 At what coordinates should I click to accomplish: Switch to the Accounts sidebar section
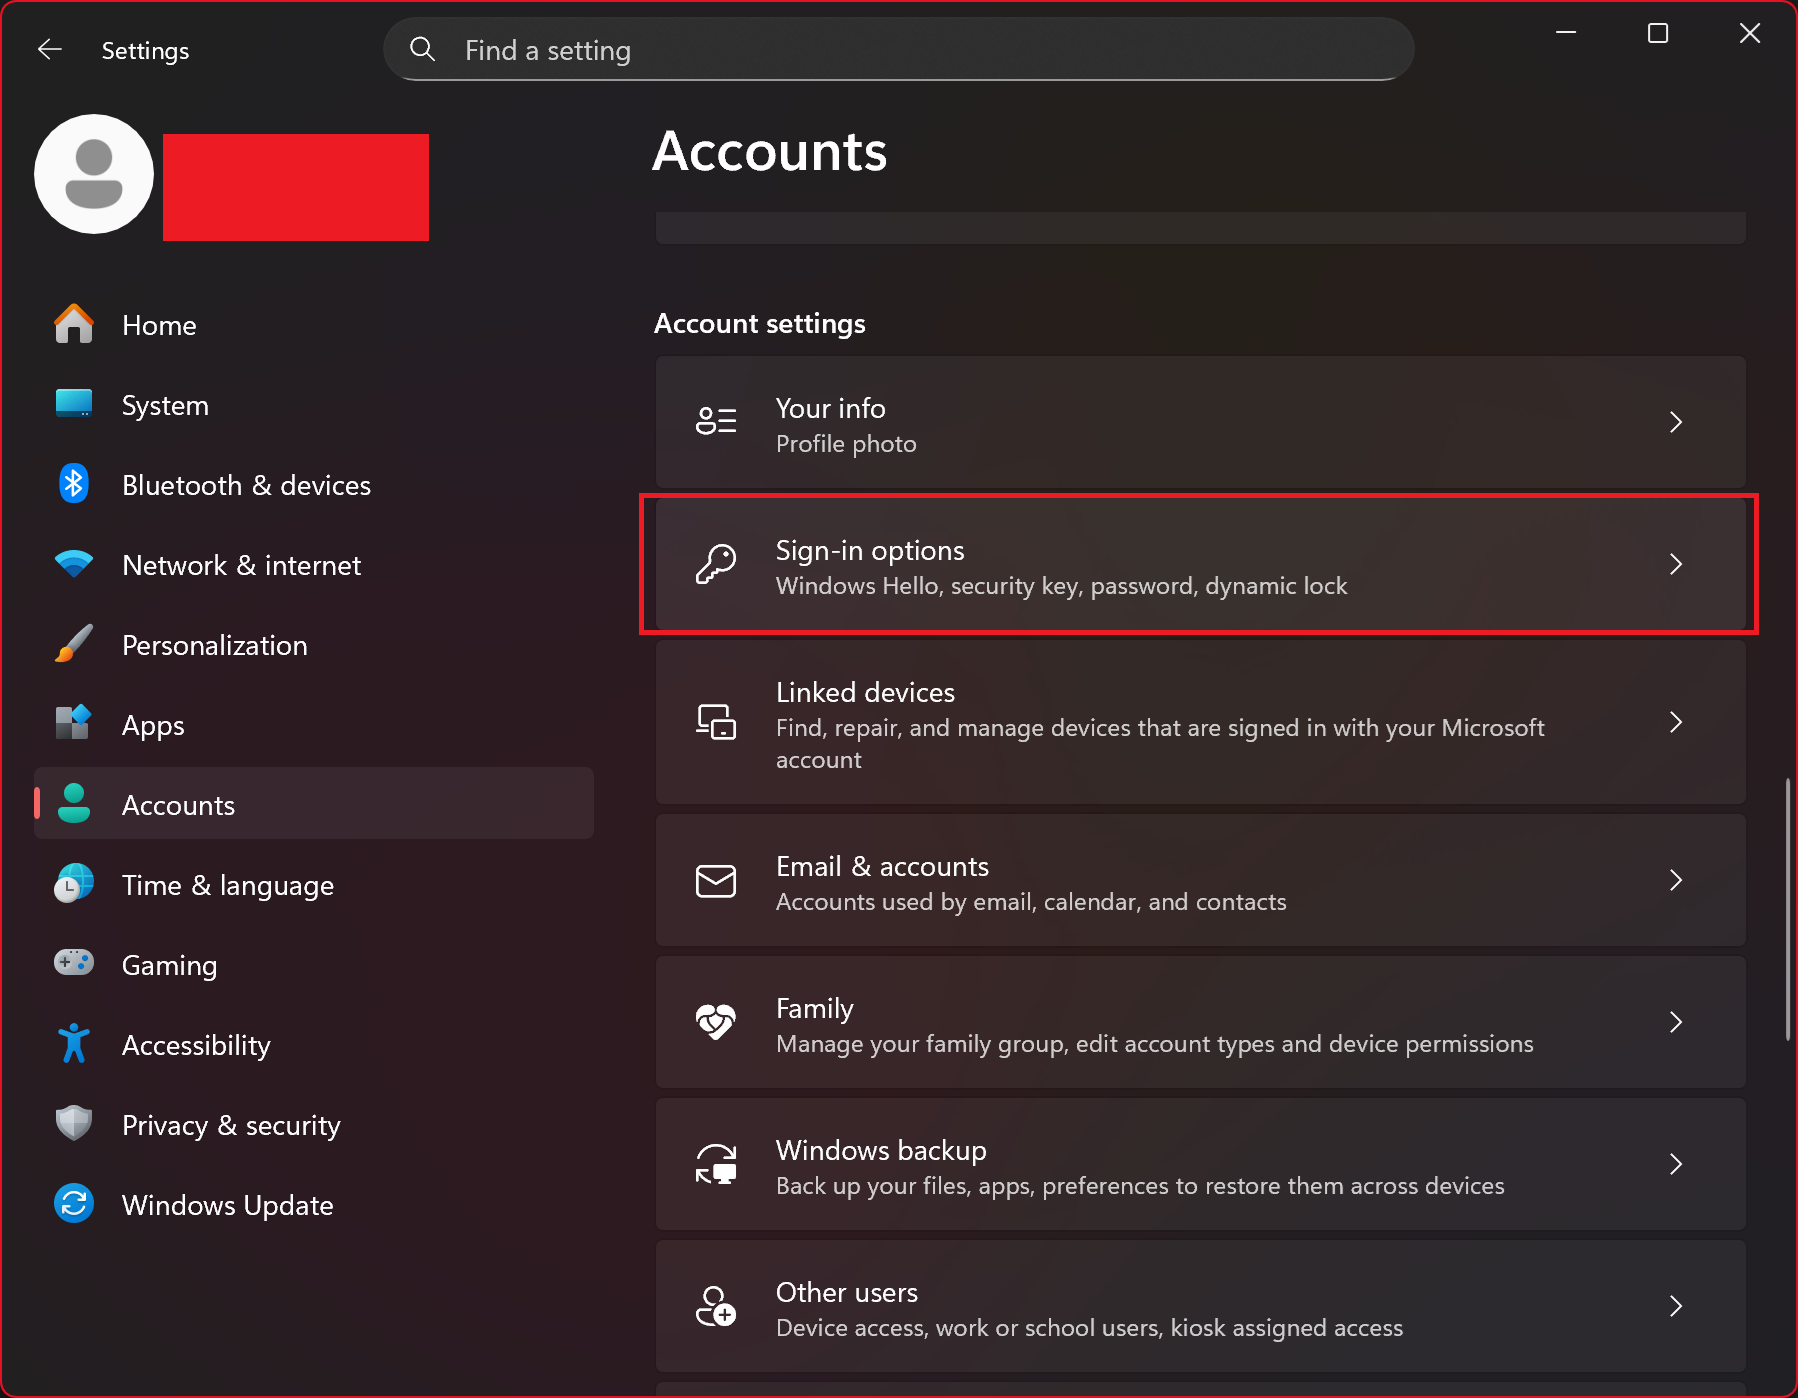click(178, 804)
